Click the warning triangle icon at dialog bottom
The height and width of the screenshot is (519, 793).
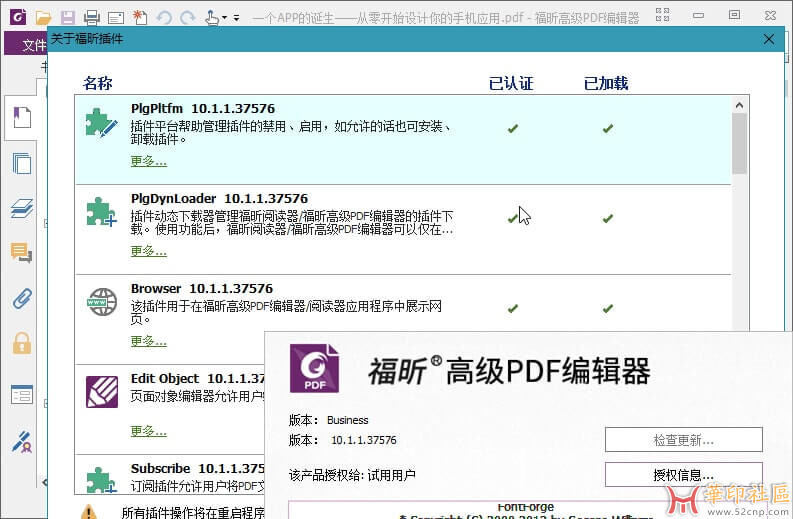pyautogui.click(x=89, y=511)
